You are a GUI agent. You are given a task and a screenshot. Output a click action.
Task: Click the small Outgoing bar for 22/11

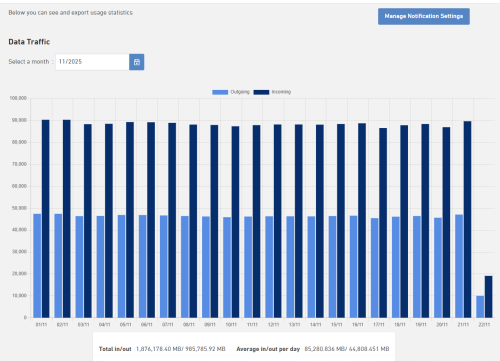click(480, 307)
